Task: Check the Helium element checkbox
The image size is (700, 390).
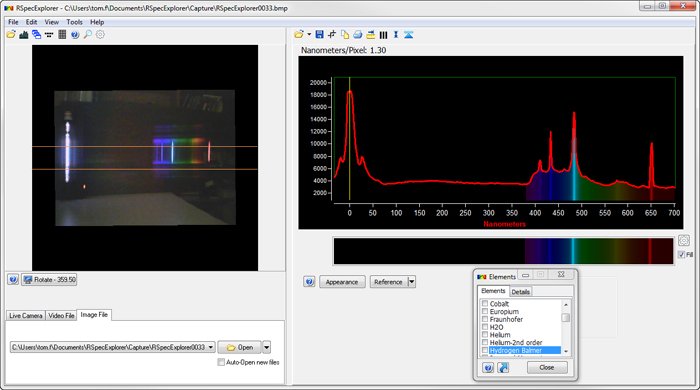Action: click(485, 335)
